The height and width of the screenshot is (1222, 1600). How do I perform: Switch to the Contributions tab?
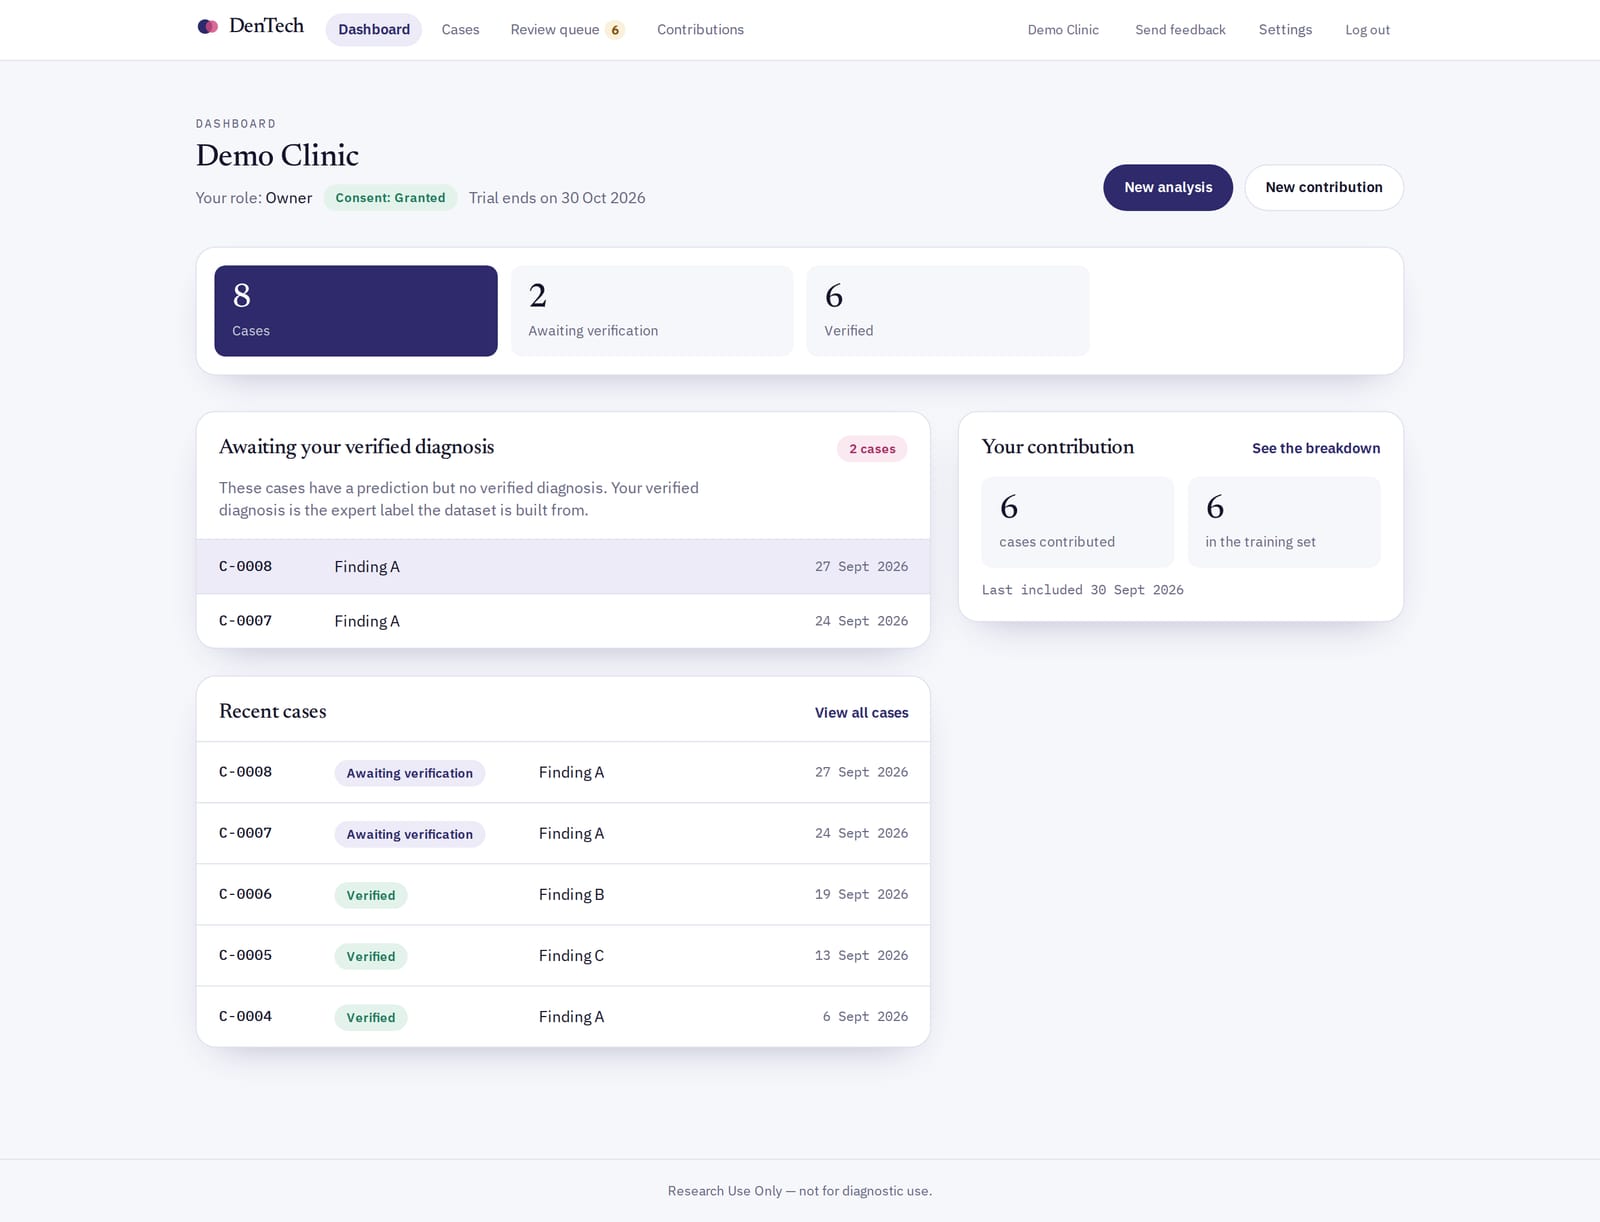(x=700, y=30)
